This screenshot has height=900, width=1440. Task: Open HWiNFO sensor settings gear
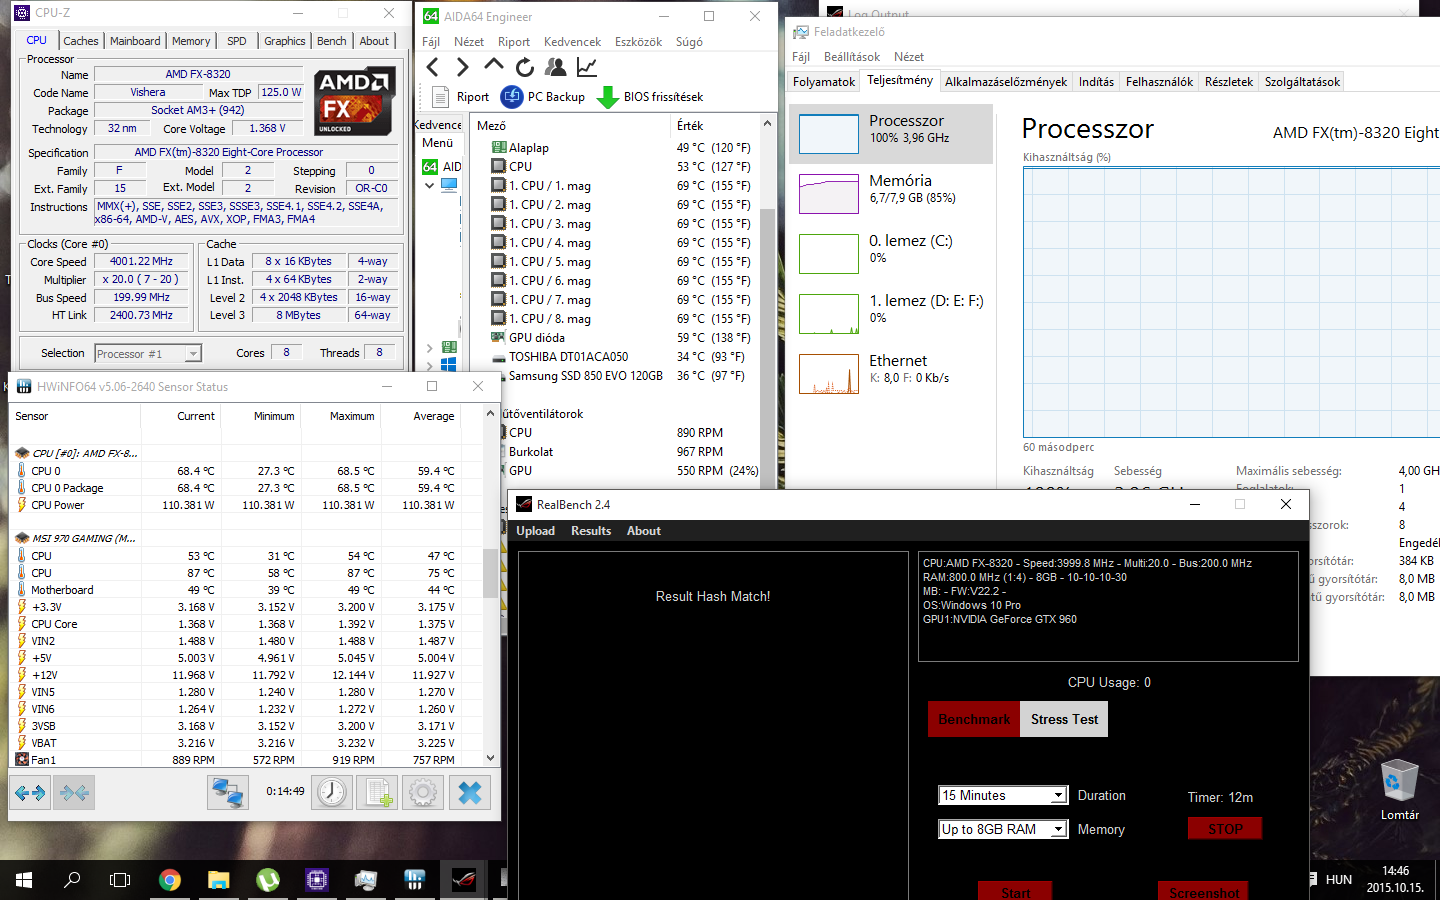(x=423, y=793)
